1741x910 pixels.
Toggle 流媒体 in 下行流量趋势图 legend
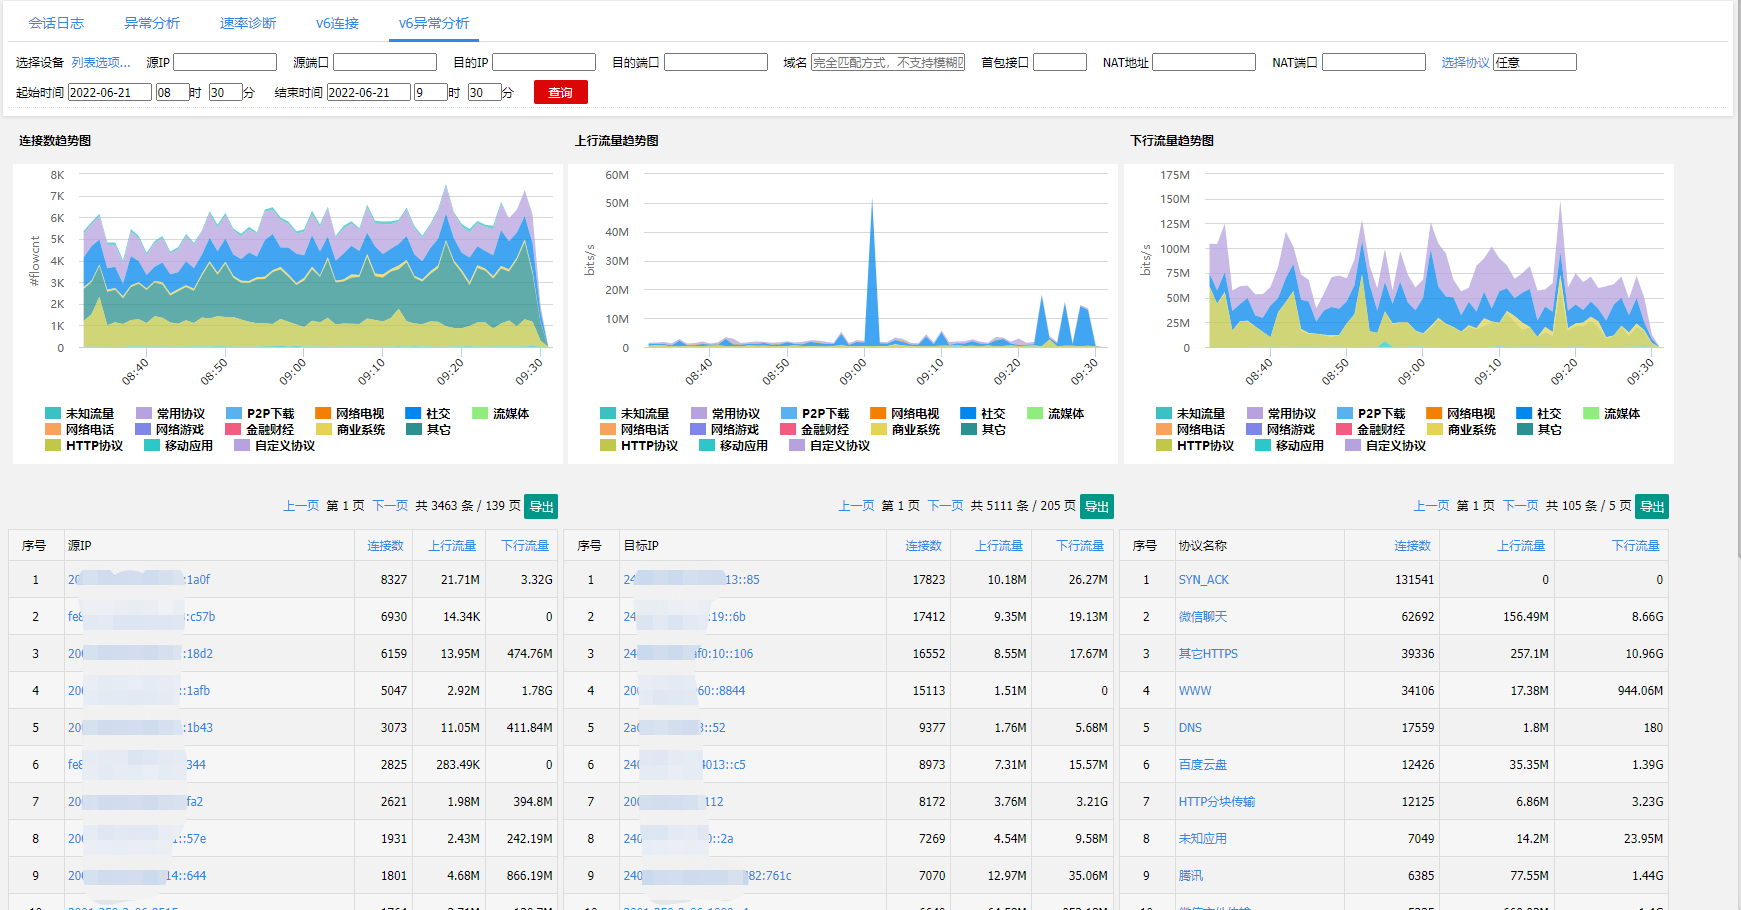click(x=1612, y=413)
